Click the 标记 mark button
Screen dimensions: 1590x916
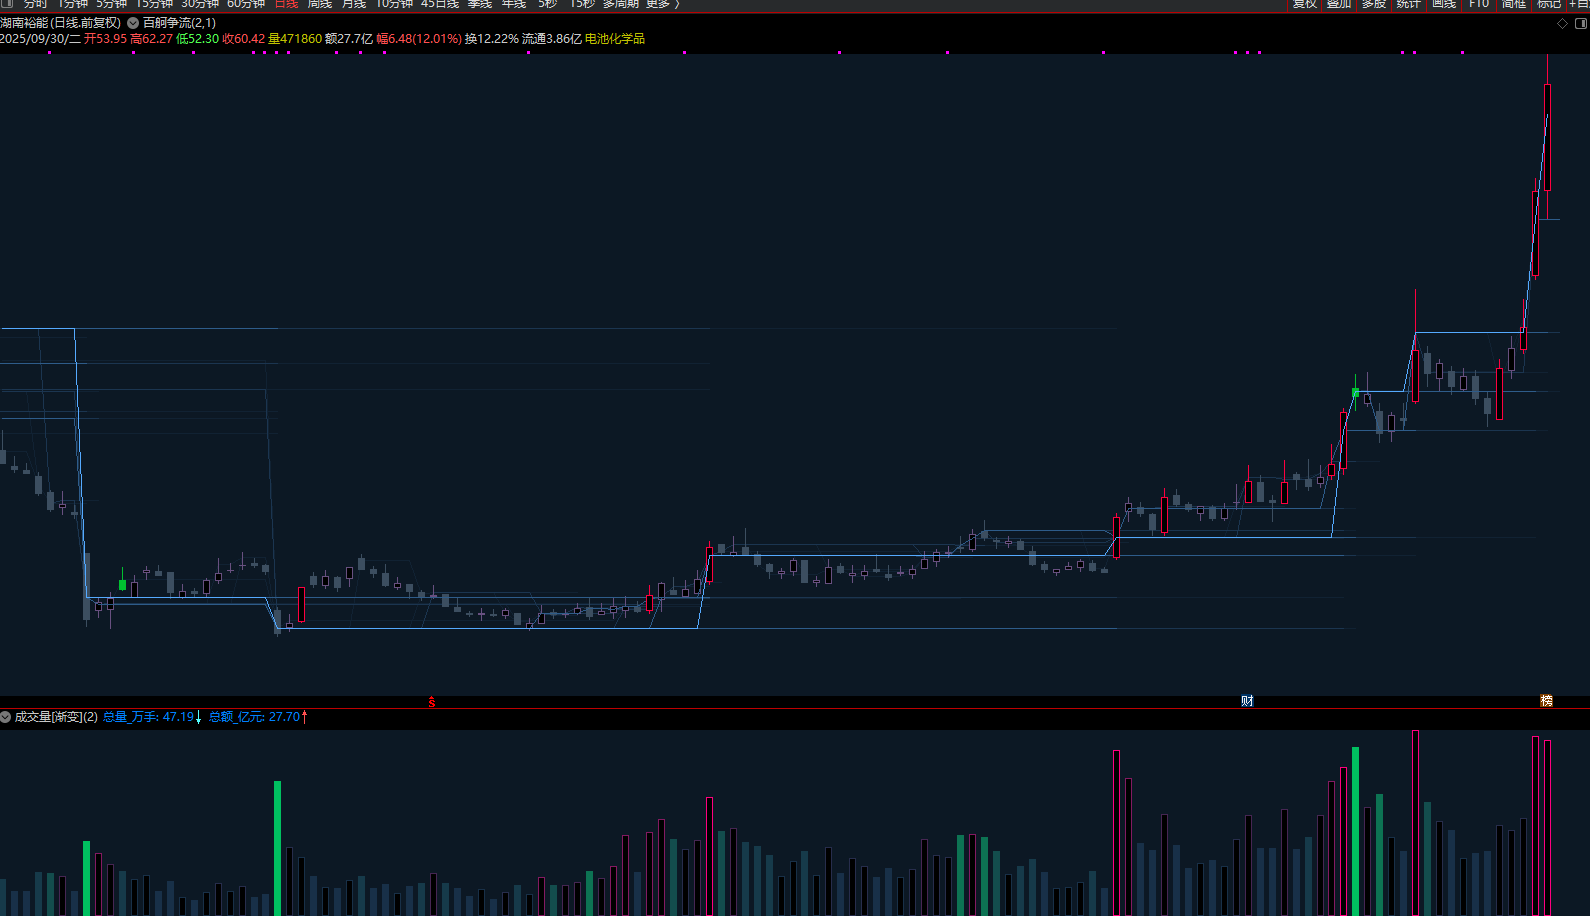[x=1549, y=4]
